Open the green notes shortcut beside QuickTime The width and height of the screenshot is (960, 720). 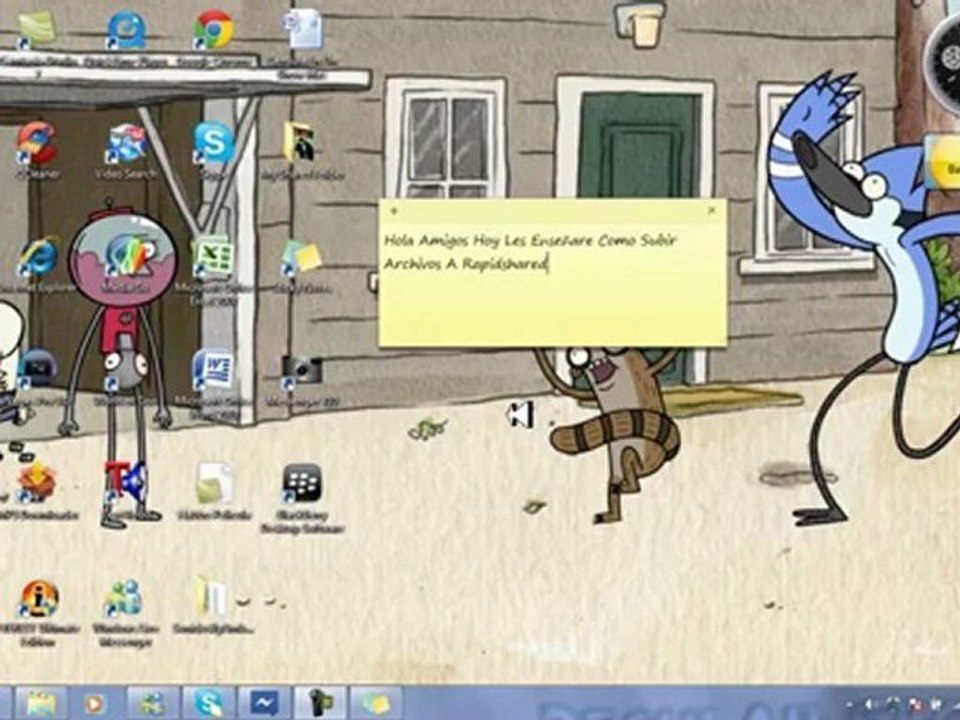[x=36, y=29]
